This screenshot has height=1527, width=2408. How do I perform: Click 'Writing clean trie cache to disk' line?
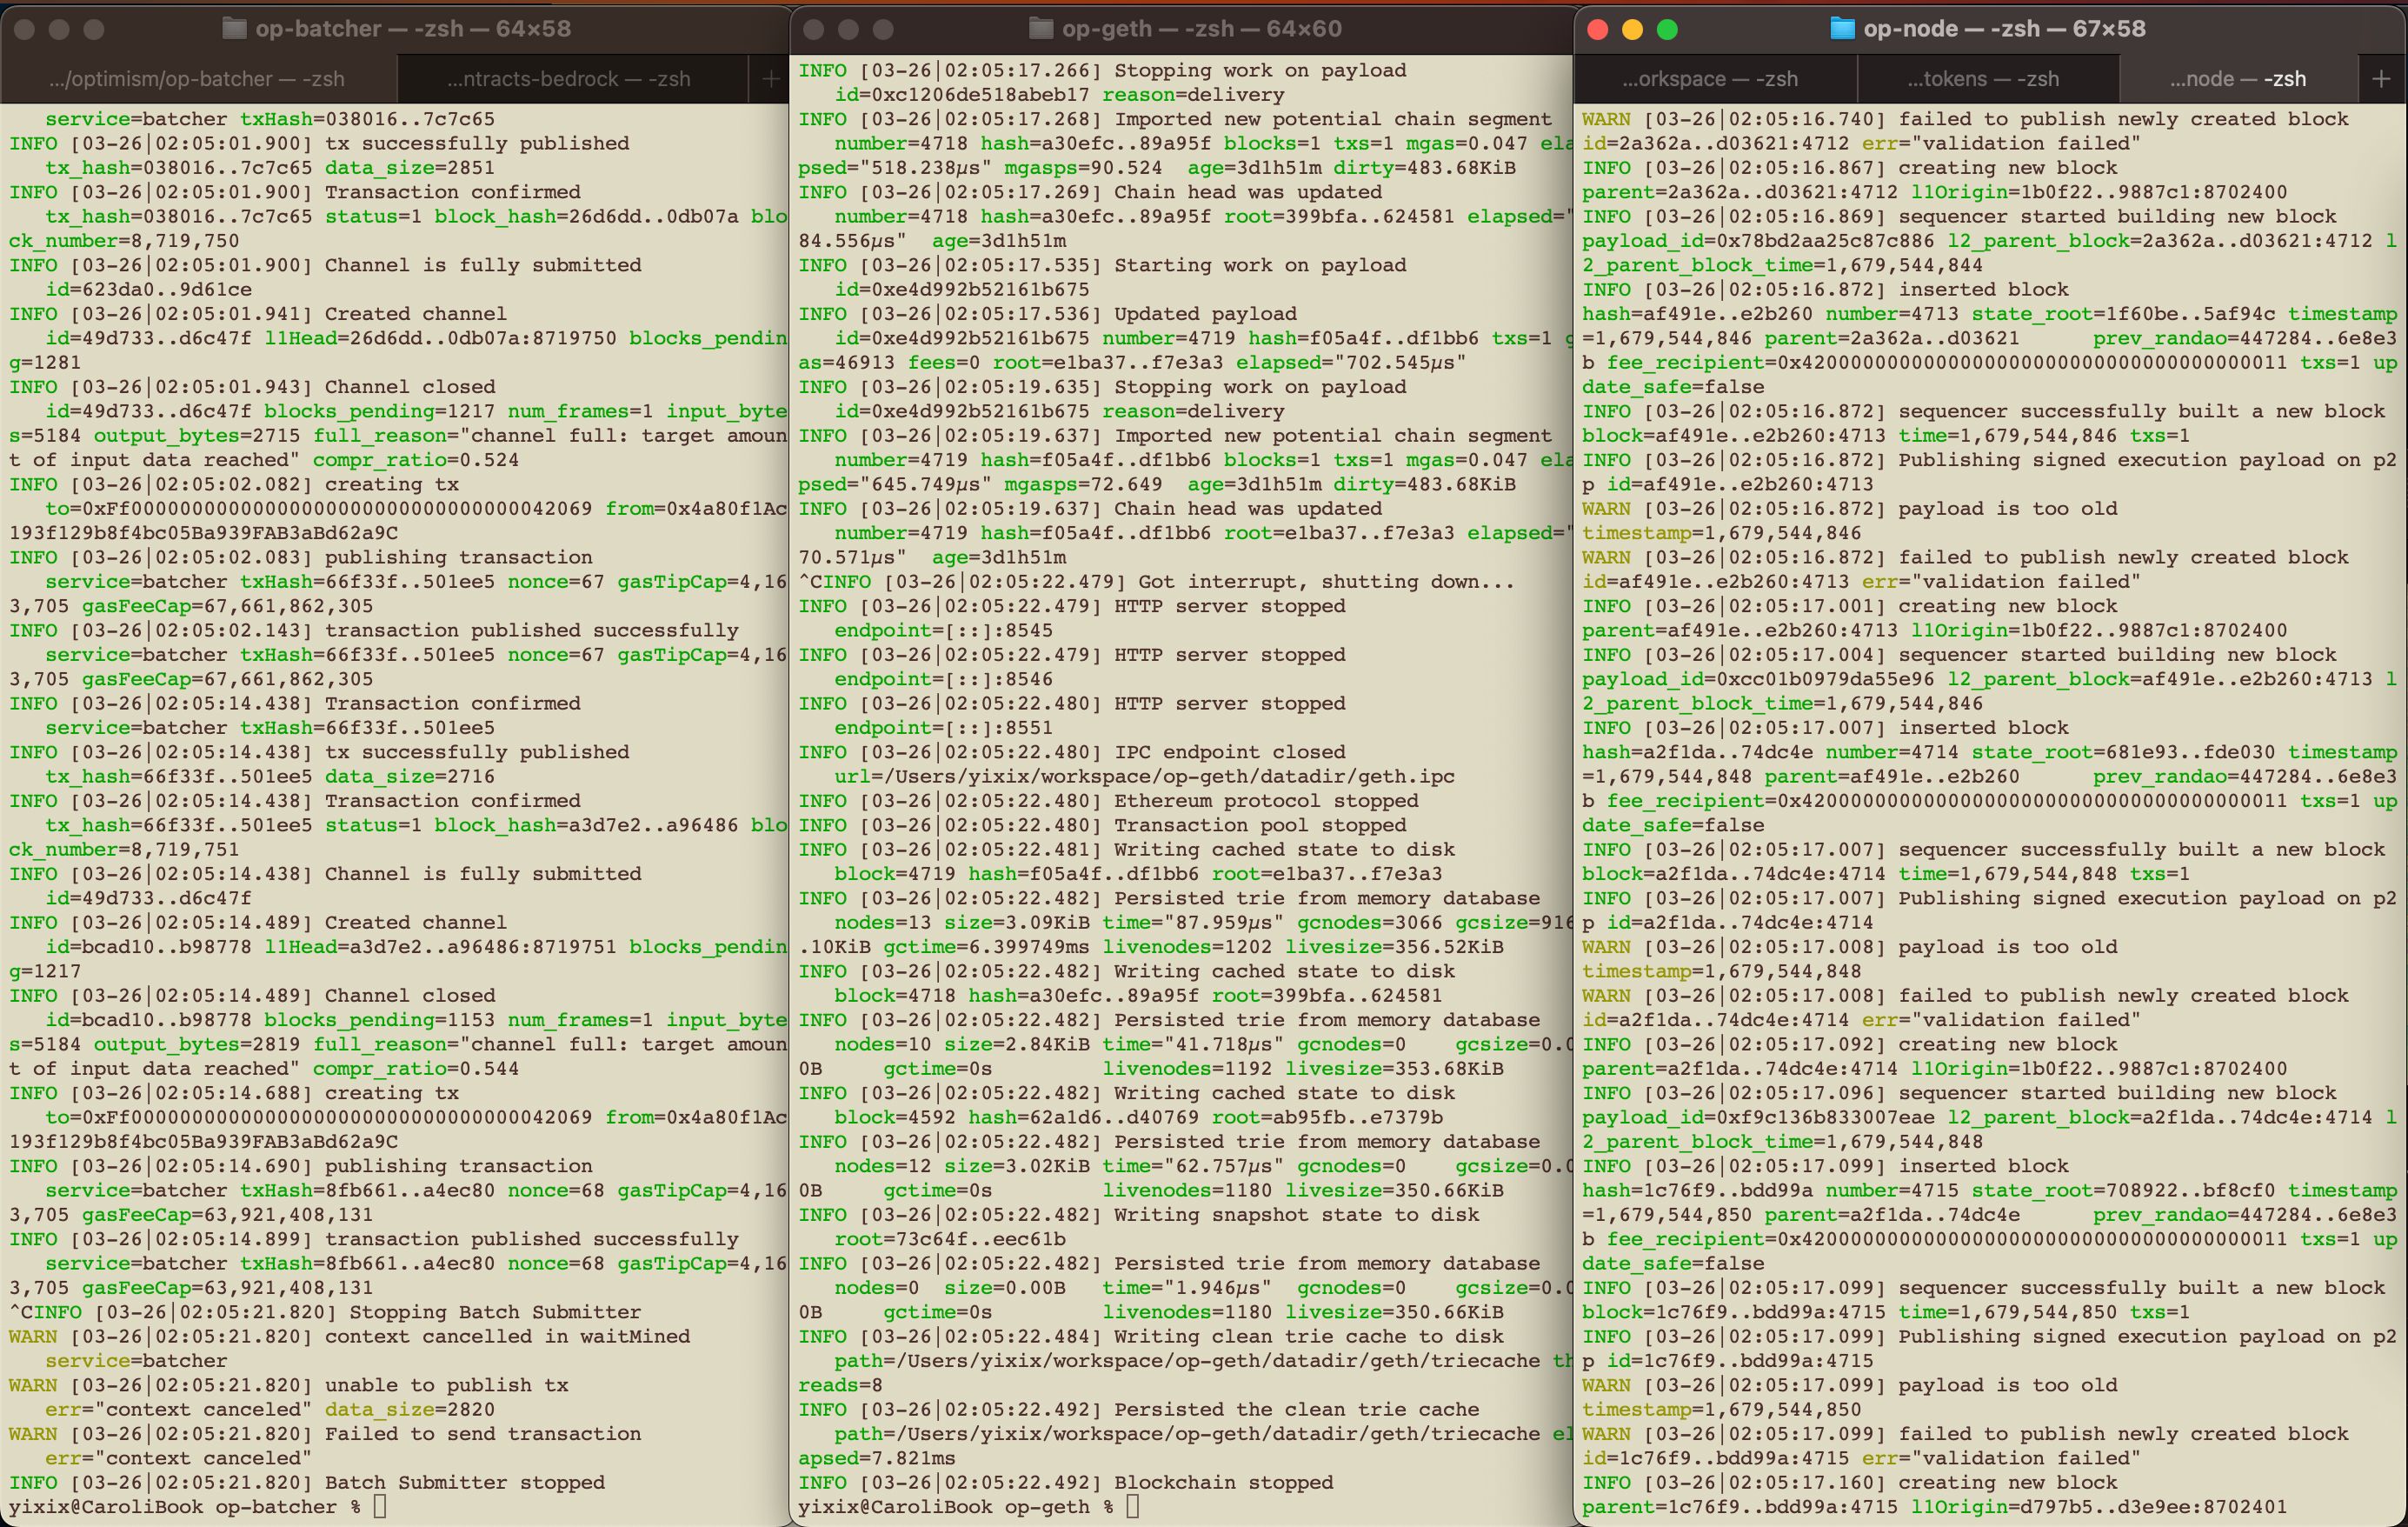[x=1151, y=1336]
